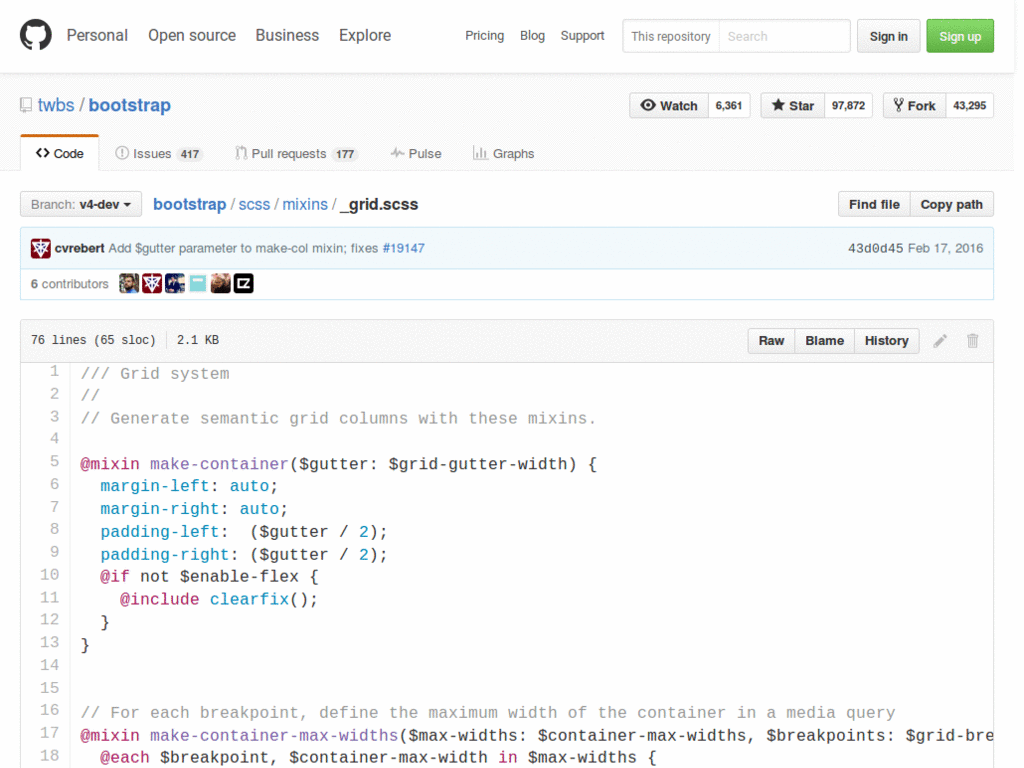Select line number 1
This screenshot has height=768, width=1024.
54,372
